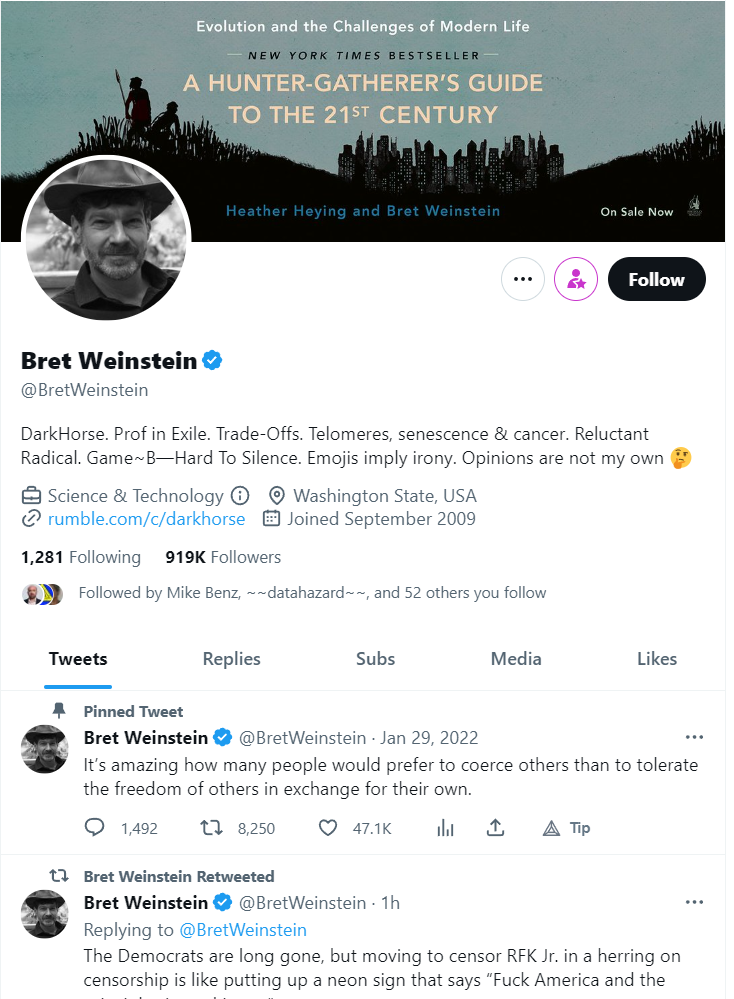View pinned tweet analytics bar-chart icon
Viewport: 734px width, 999px height.
click(x=446, y=828)
